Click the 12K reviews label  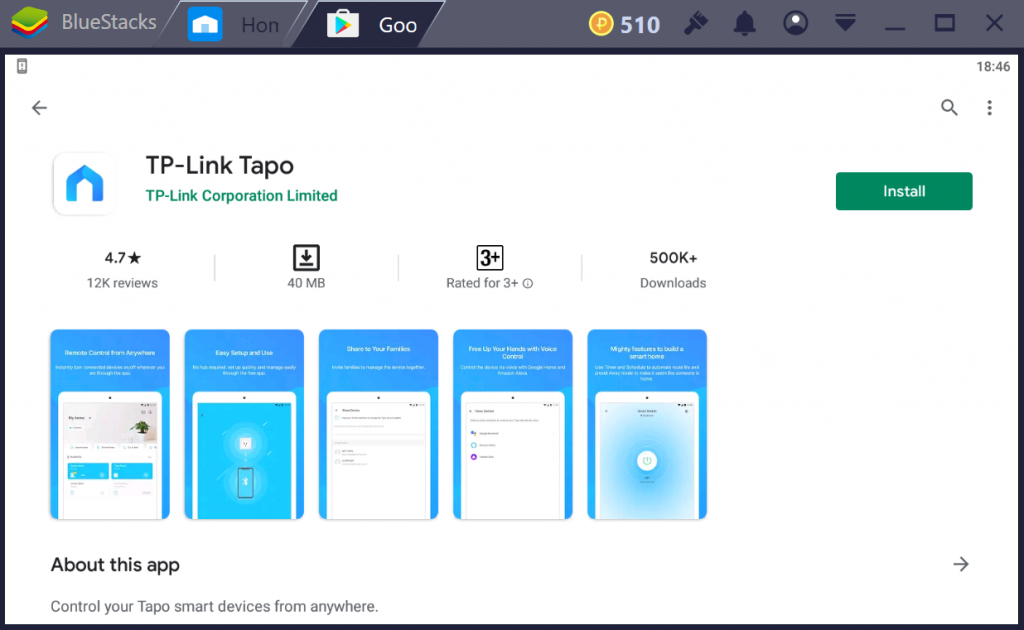[122, 283]
